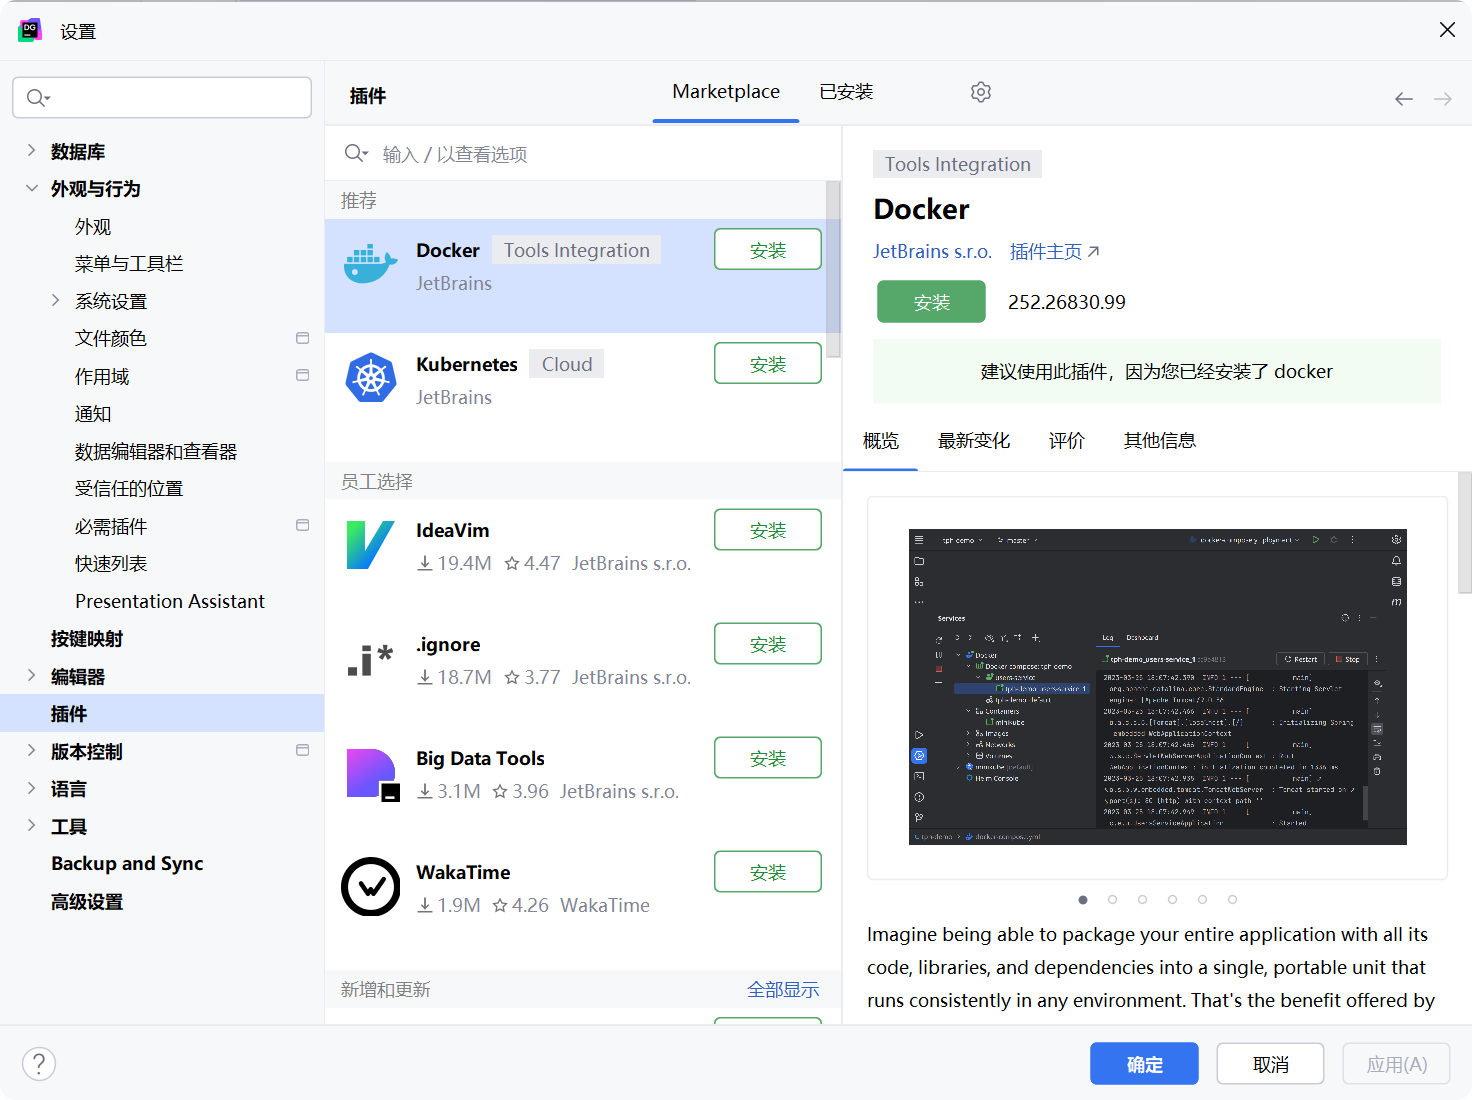Close the settings dialog with X

pos(1447,30)
